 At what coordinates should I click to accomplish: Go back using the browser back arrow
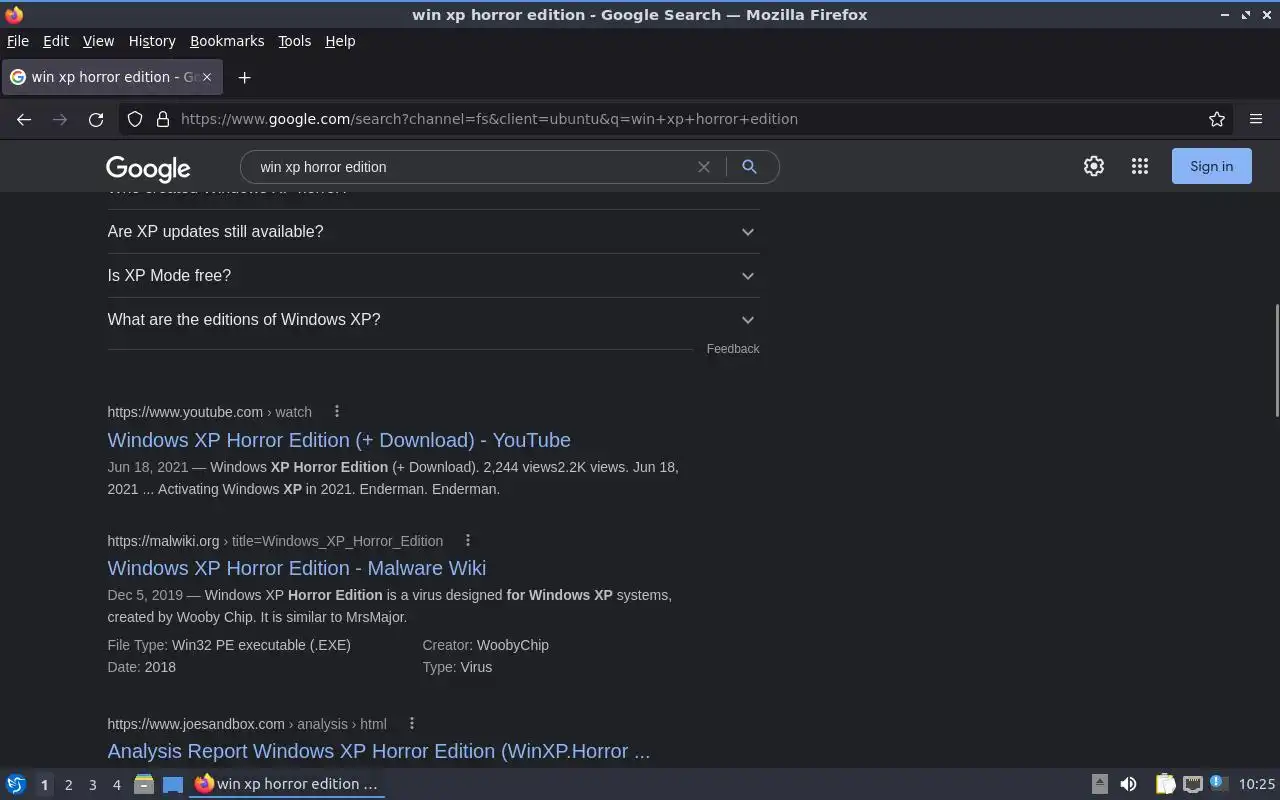(x=24, y=119)
